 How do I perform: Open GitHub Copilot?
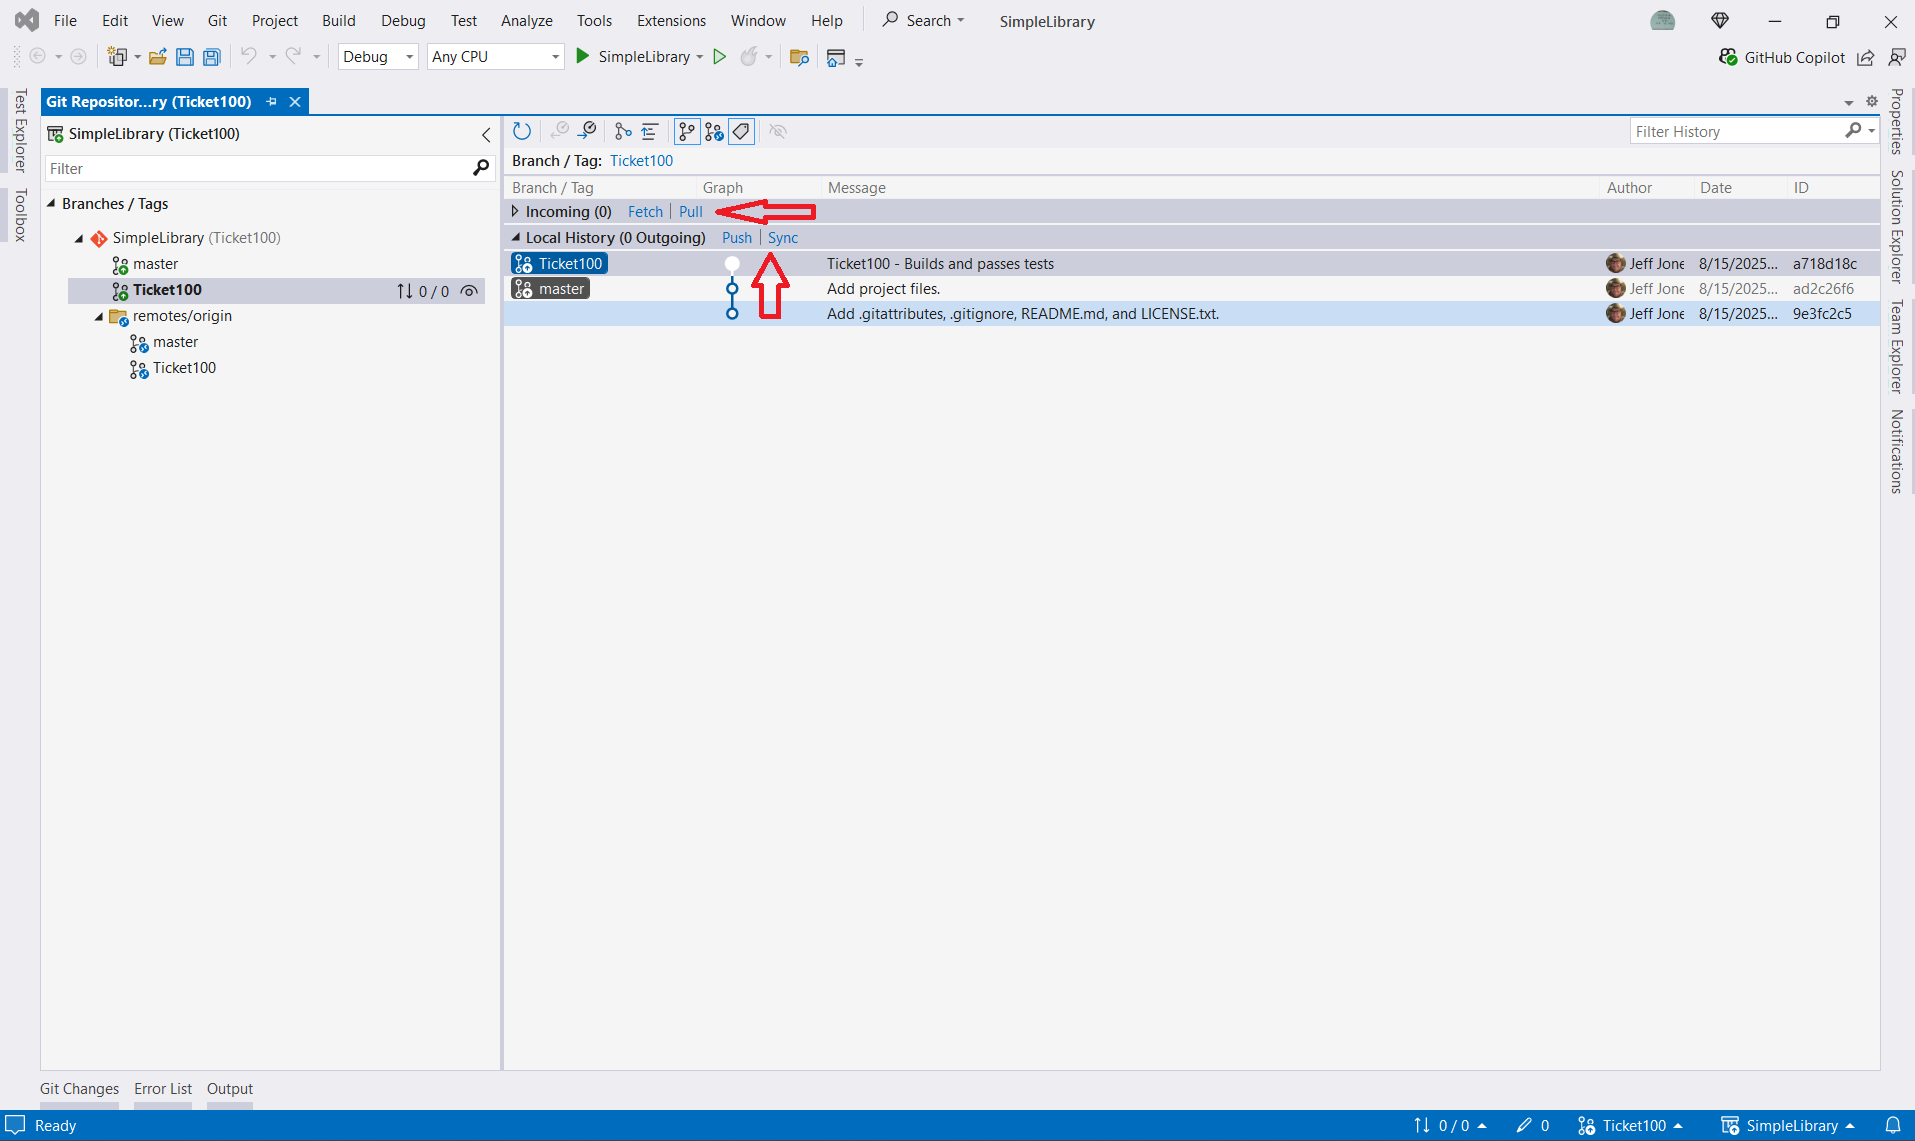click(x=1782, y=57)
